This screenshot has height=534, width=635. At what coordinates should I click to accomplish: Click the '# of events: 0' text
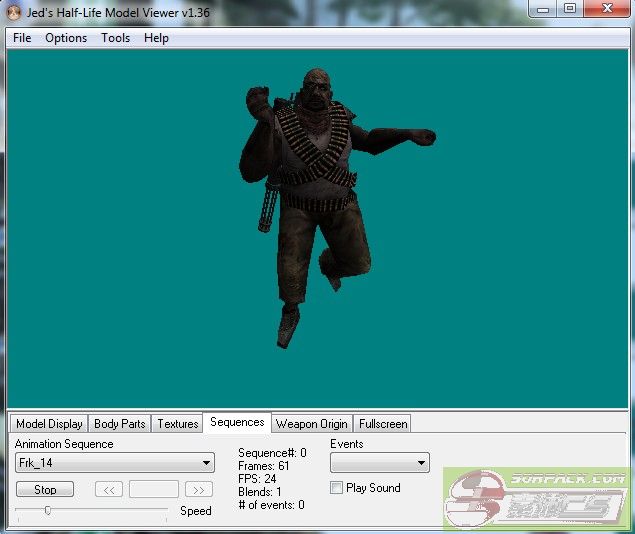pyautogui.click(x=271, y=505)
